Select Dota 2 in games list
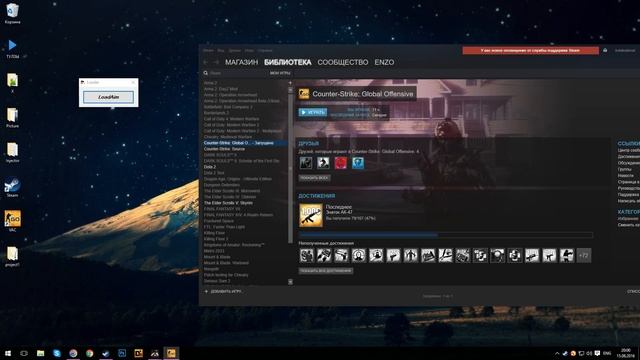 coord(210,167)
